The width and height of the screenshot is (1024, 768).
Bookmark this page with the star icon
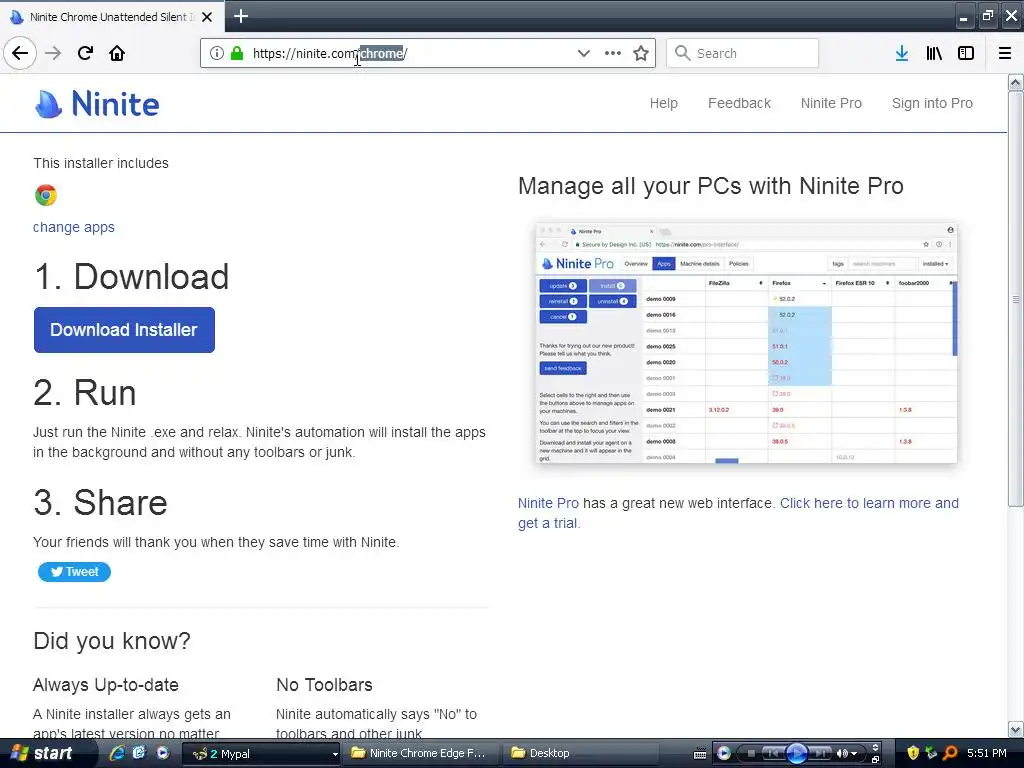click(x=641, y=53)
